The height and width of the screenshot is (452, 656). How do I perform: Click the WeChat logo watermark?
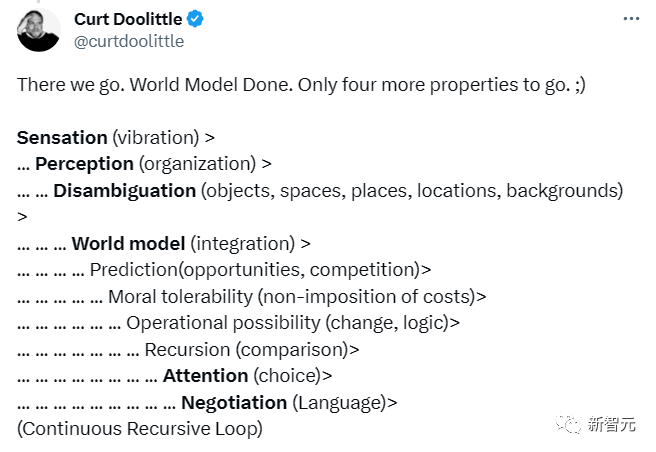(x=568, y=424)
